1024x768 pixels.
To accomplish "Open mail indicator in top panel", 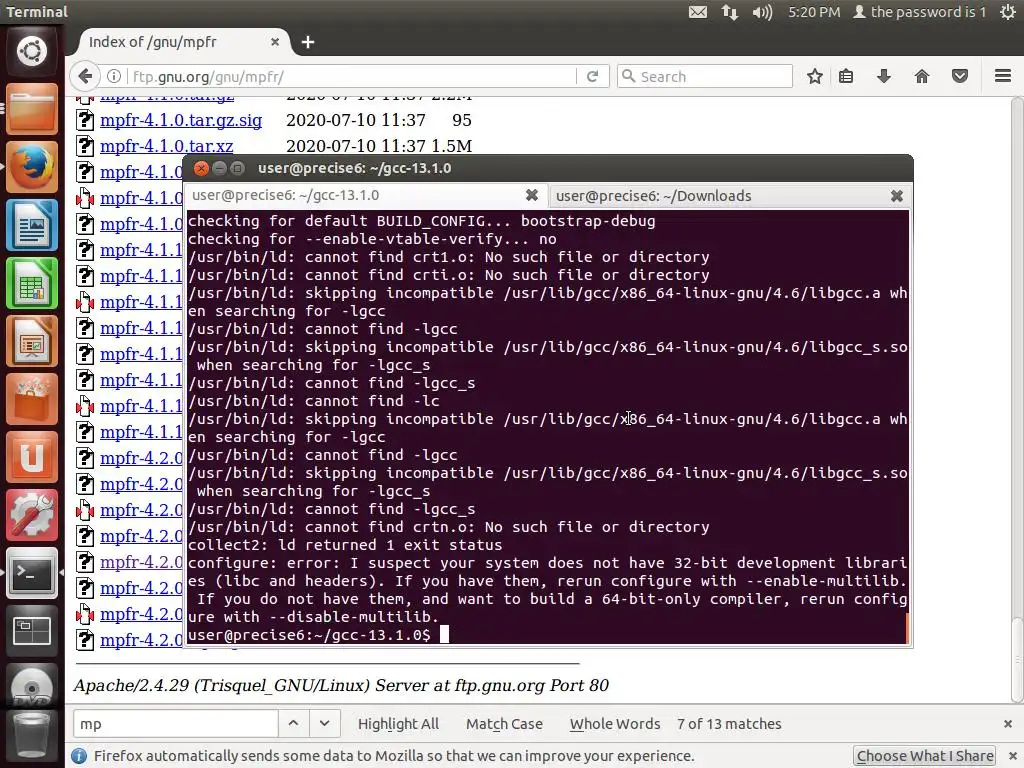I will point(697,12).
